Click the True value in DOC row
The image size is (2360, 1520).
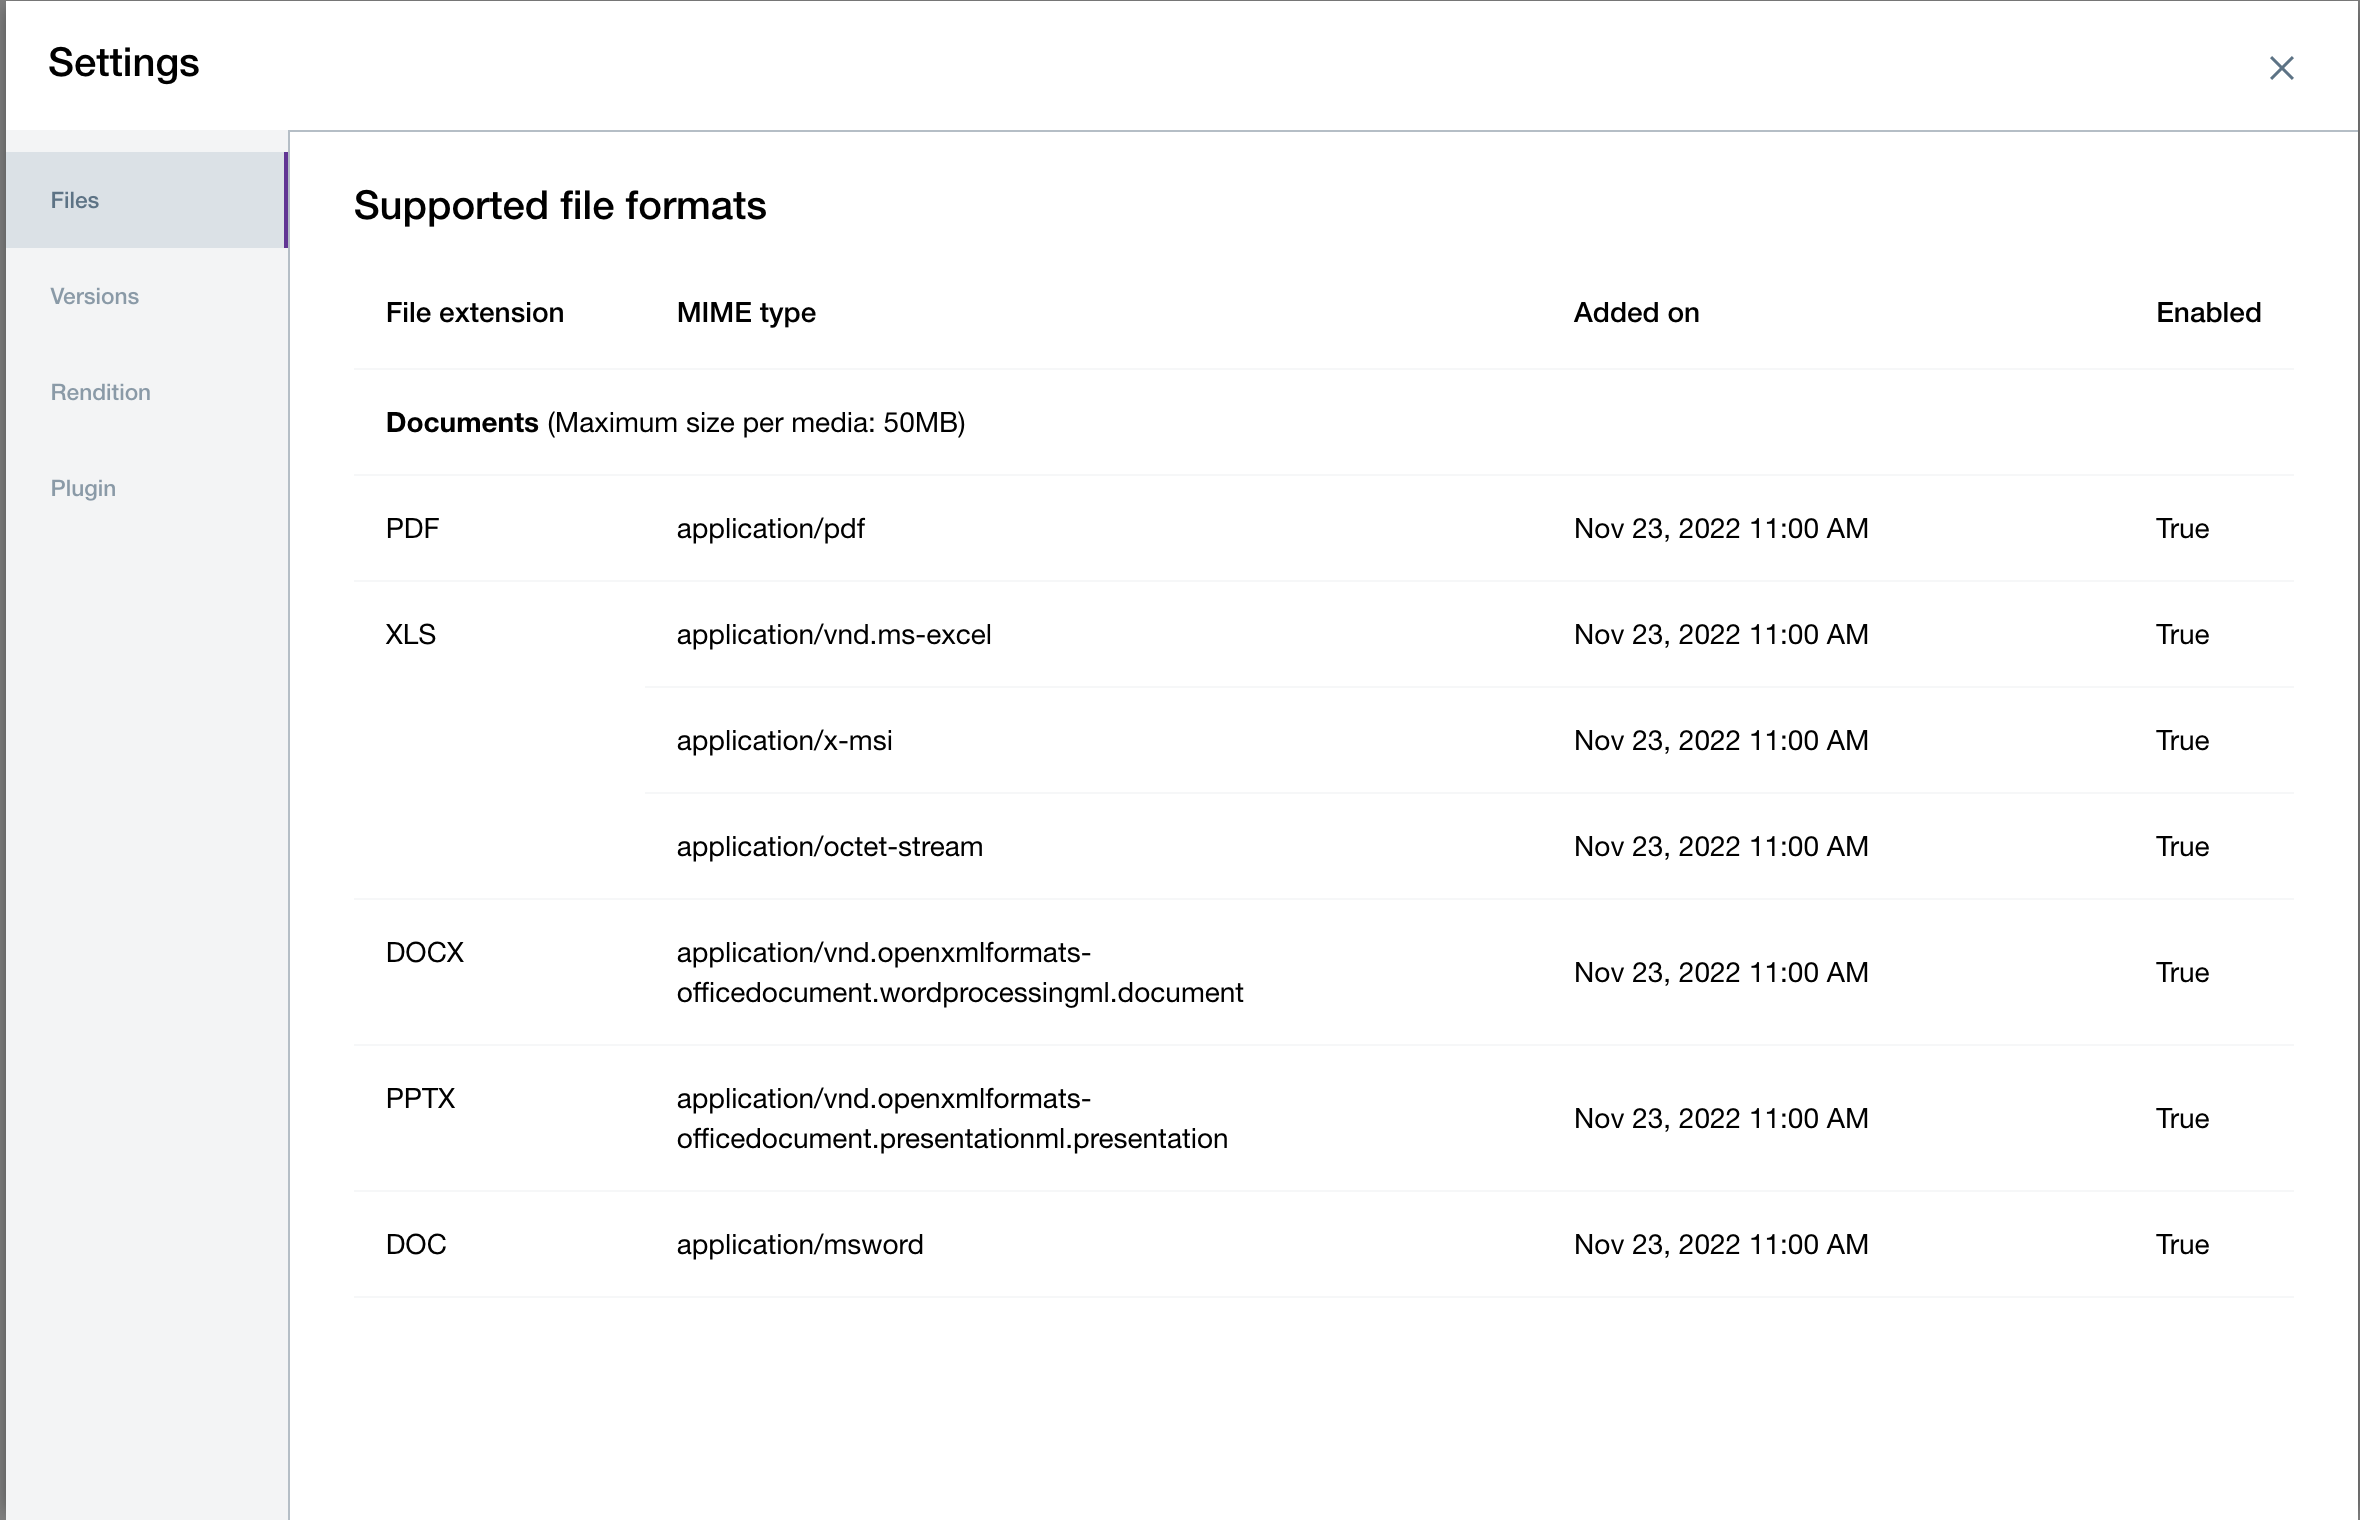pyautogui.click(x=2182, y=1244)
